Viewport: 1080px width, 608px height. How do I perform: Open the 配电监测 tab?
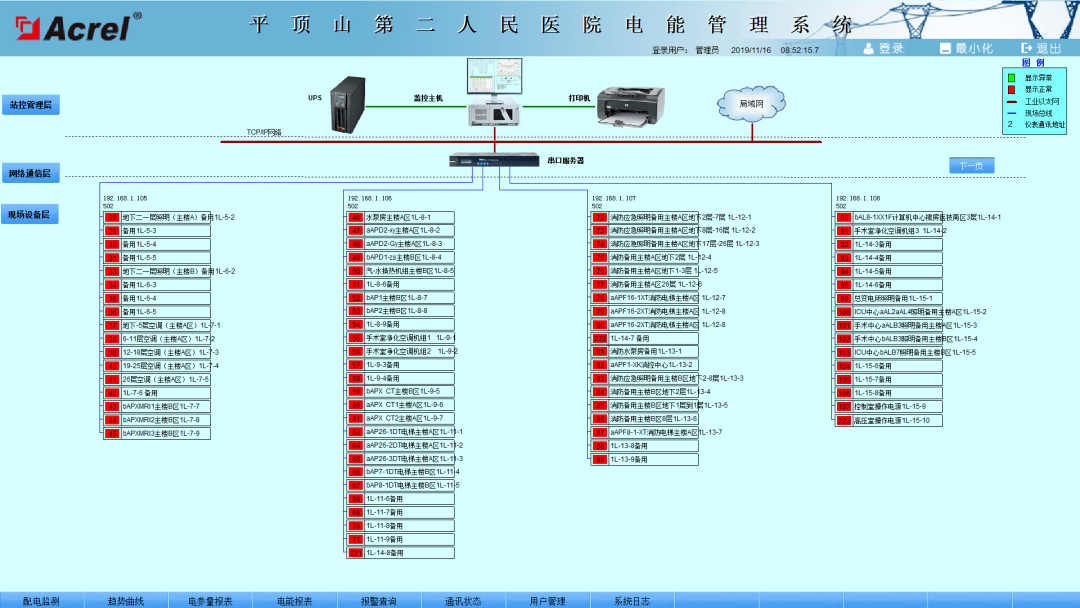[41, 601]
